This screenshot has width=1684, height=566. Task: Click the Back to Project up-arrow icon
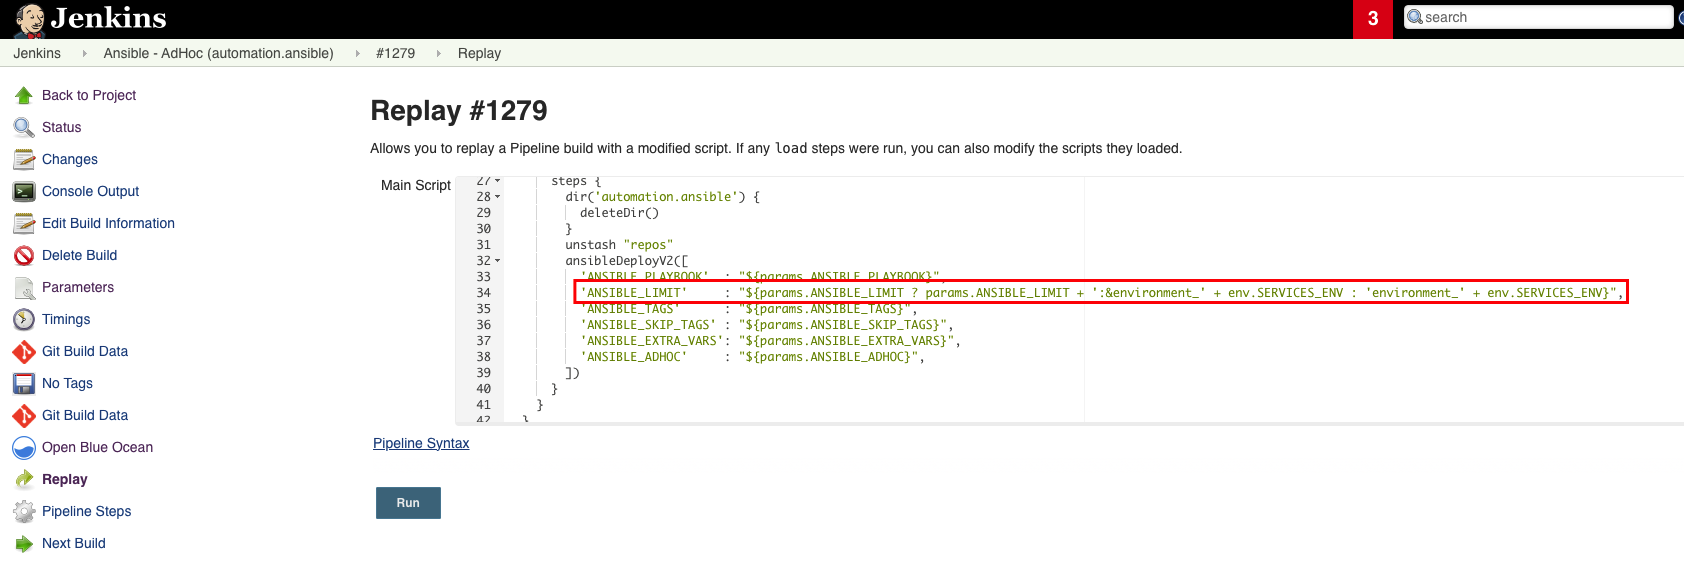click(x=24, y=95)
